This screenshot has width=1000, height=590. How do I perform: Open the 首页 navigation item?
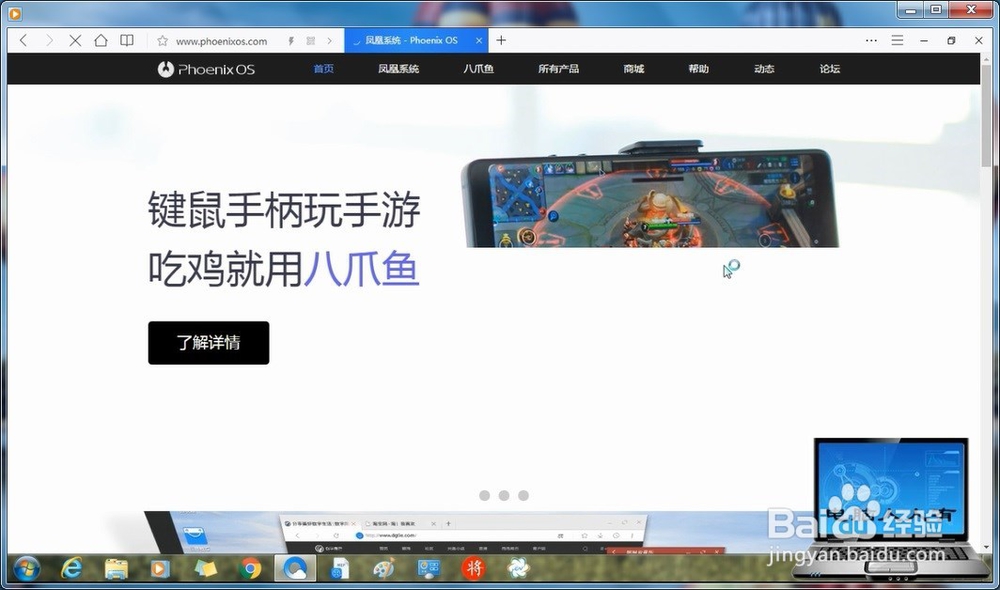coord(323,69)
